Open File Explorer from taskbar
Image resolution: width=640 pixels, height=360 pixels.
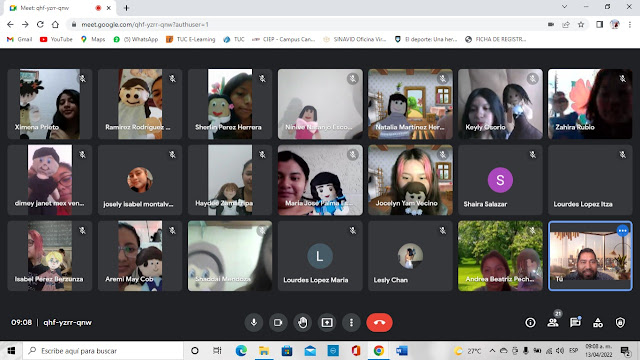click(x=264, y=351)
